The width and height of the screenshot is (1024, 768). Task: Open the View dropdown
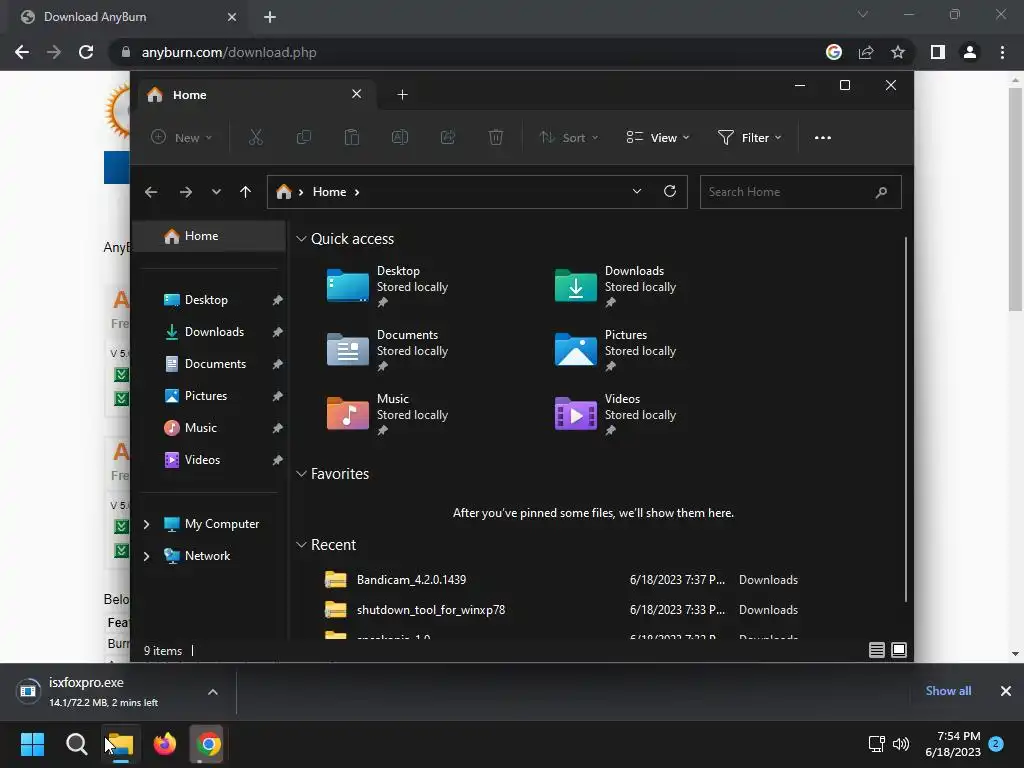coord(658,138)
